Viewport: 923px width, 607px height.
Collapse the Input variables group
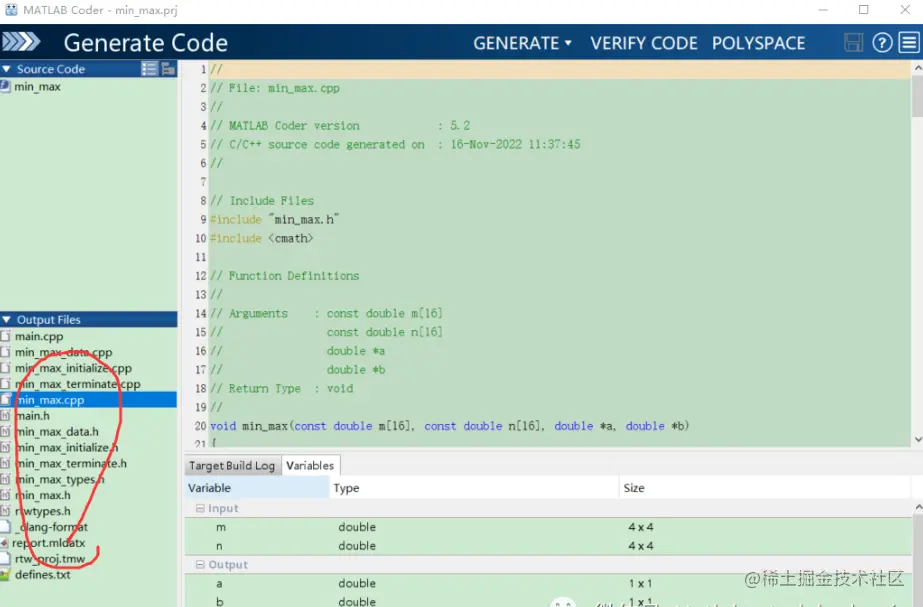tap(200, 508)
